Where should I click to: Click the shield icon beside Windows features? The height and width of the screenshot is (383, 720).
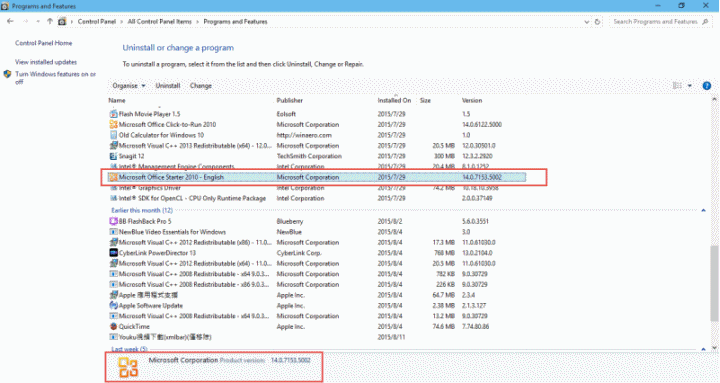tap(7, 74)
